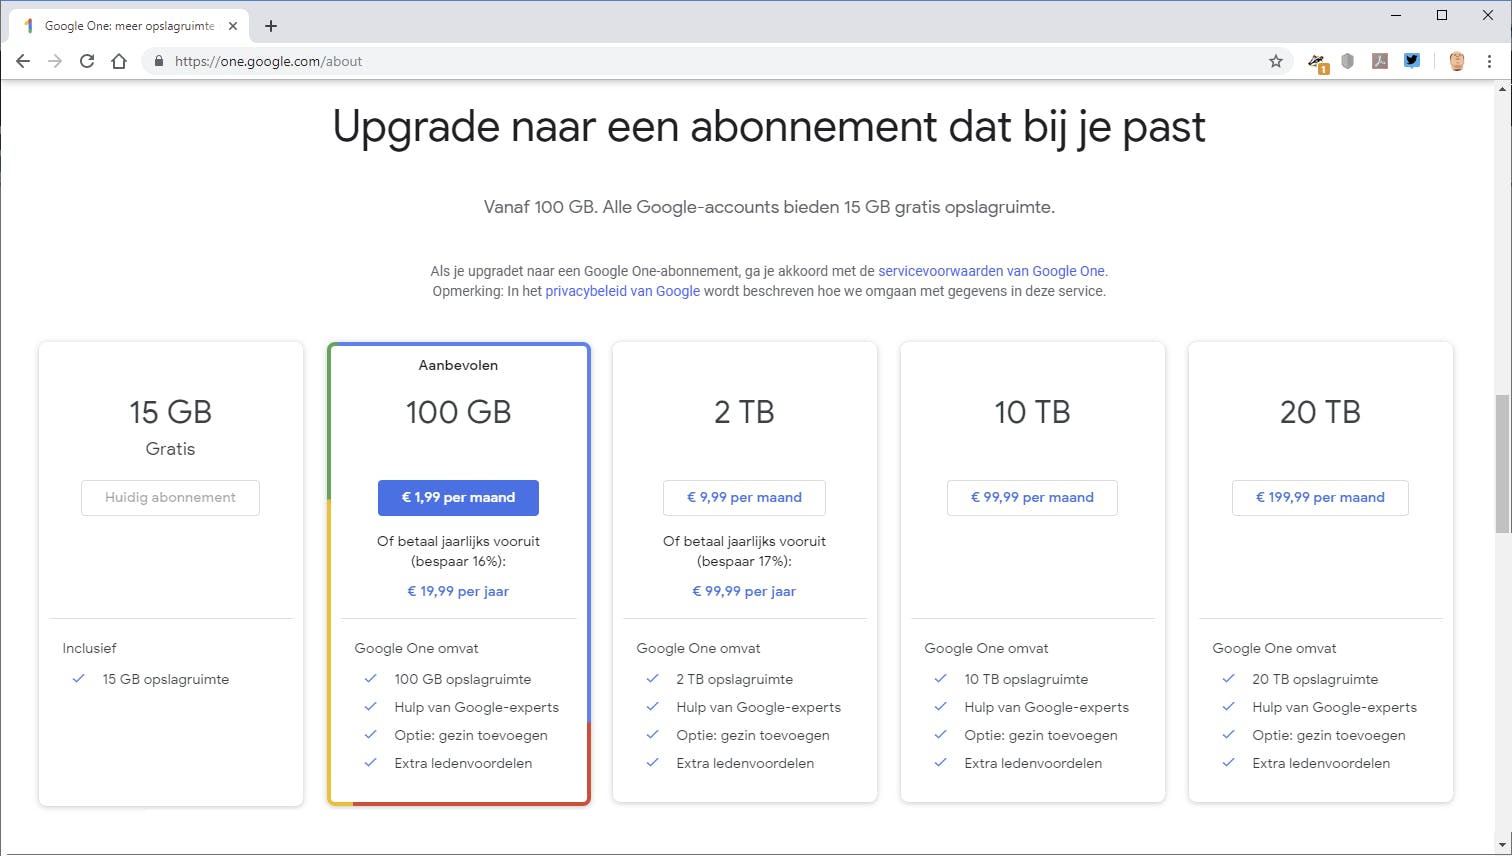Open the servicevoorwaarden van Google One link
This screenshot has width=1512, height=856.
tap(991, 271)
